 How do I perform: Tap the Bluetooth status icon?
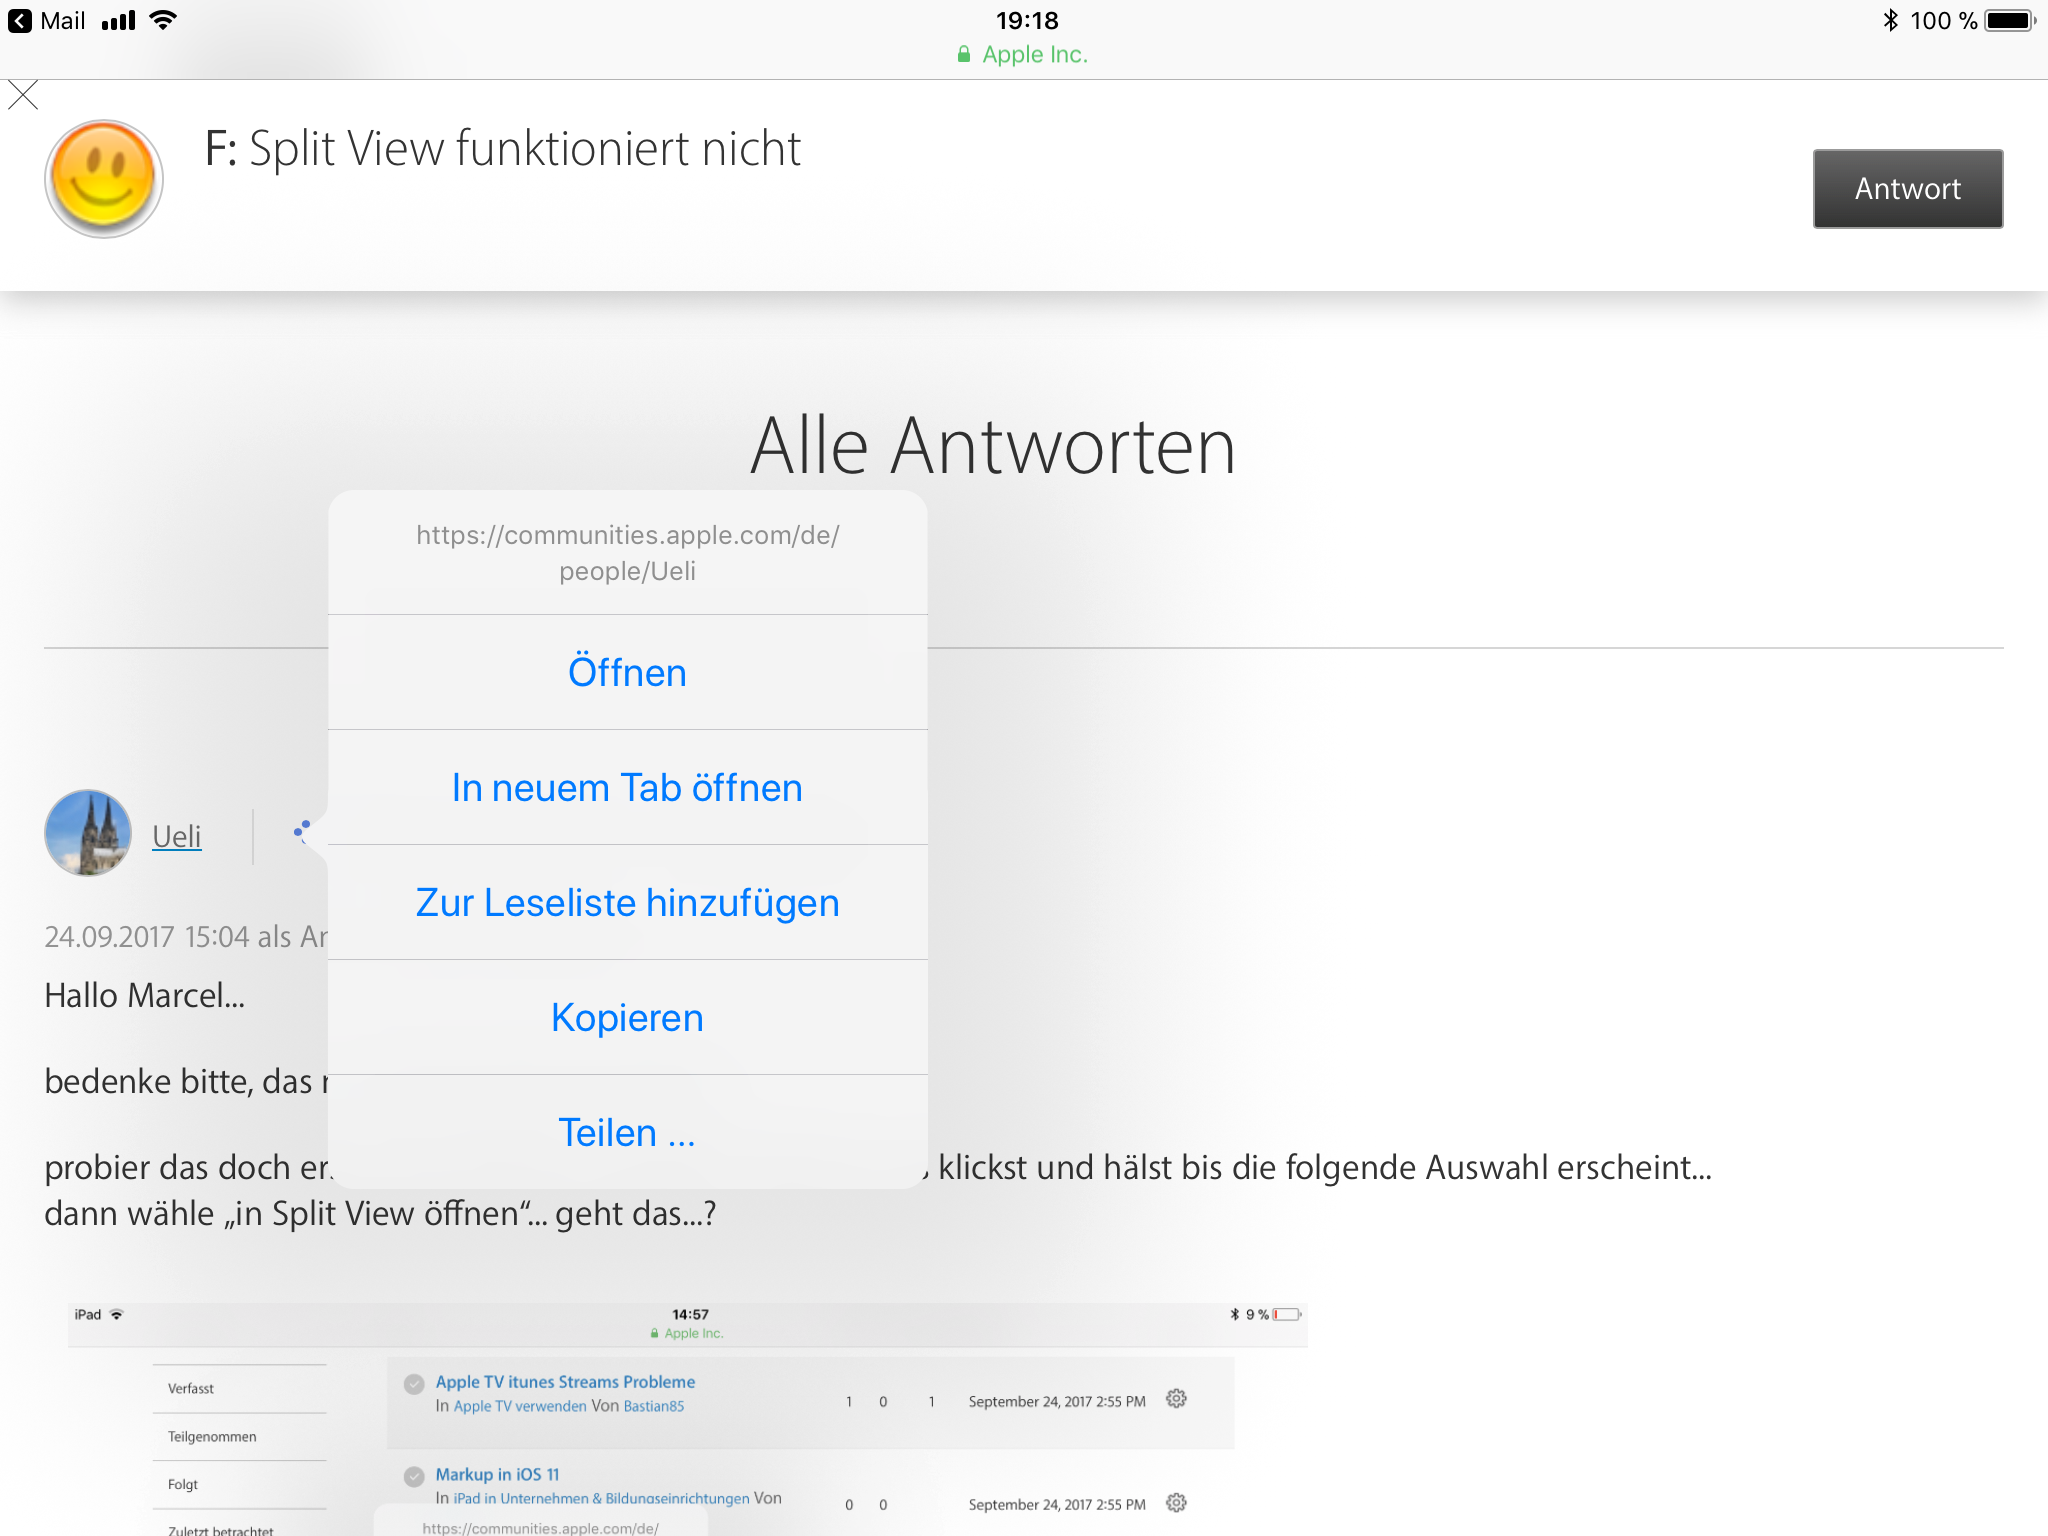pyautogui.click(x=1890, y=21)
